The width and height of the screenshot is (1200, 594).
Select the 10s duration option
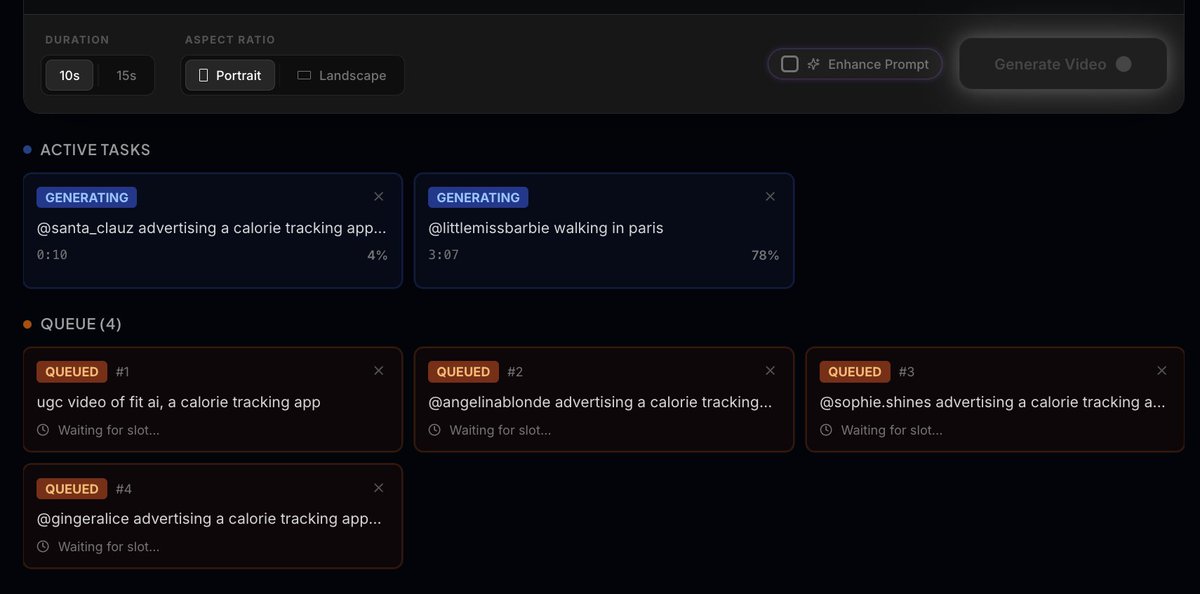click(x=70, y=75)
